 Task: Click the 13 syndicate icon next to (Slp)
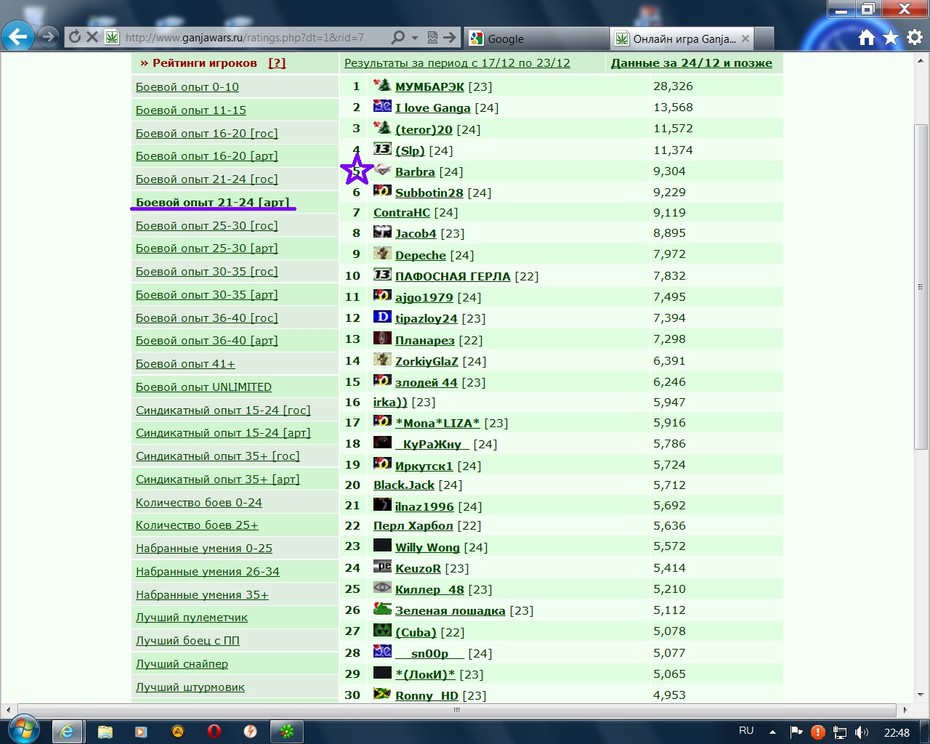382,148
